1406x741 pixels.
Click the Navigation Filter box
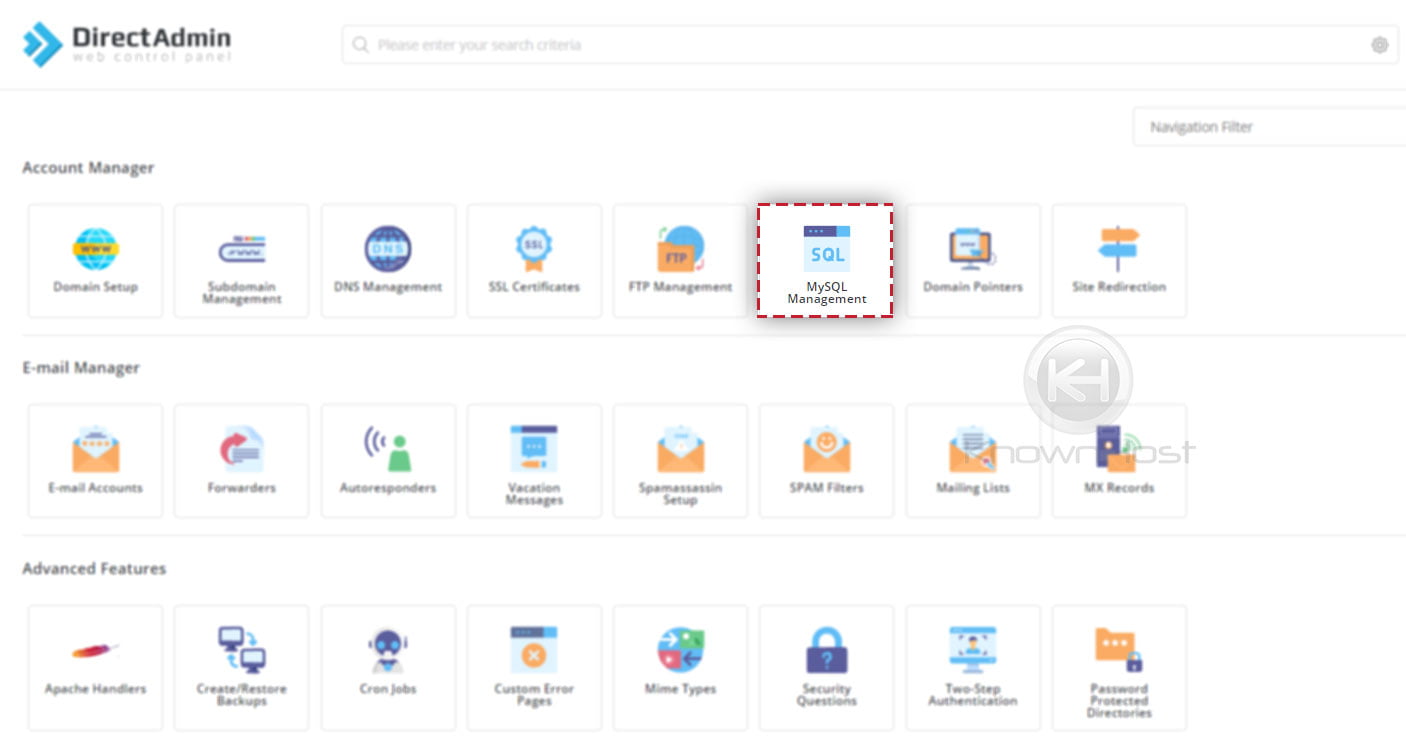click(x=1270, y=127)
